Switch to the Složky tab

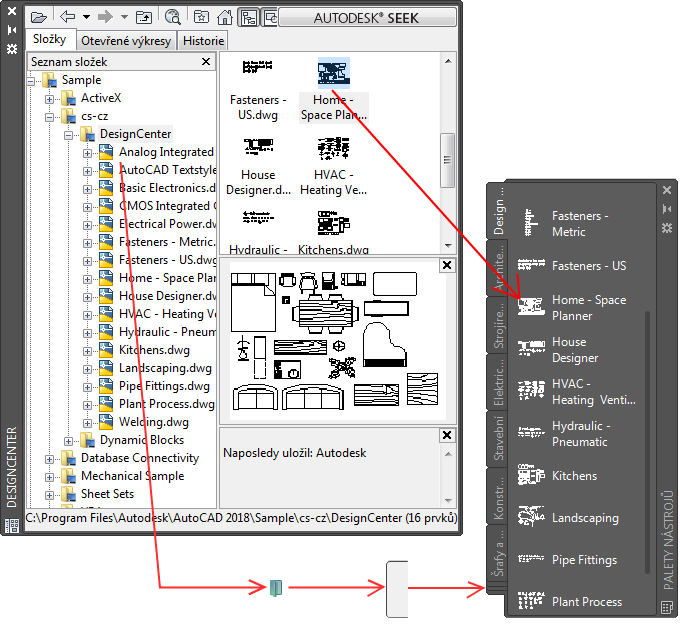point(49,39)
